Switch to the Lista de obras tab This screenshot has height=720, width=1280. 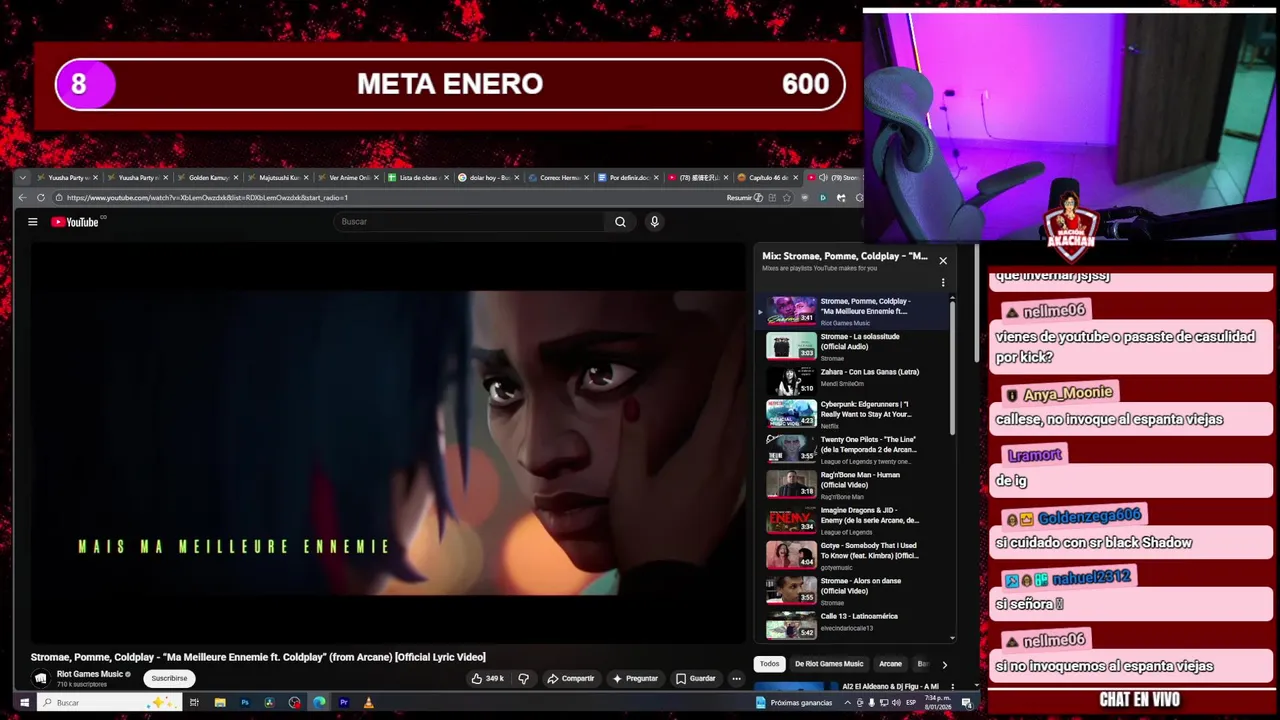(418, 178)
